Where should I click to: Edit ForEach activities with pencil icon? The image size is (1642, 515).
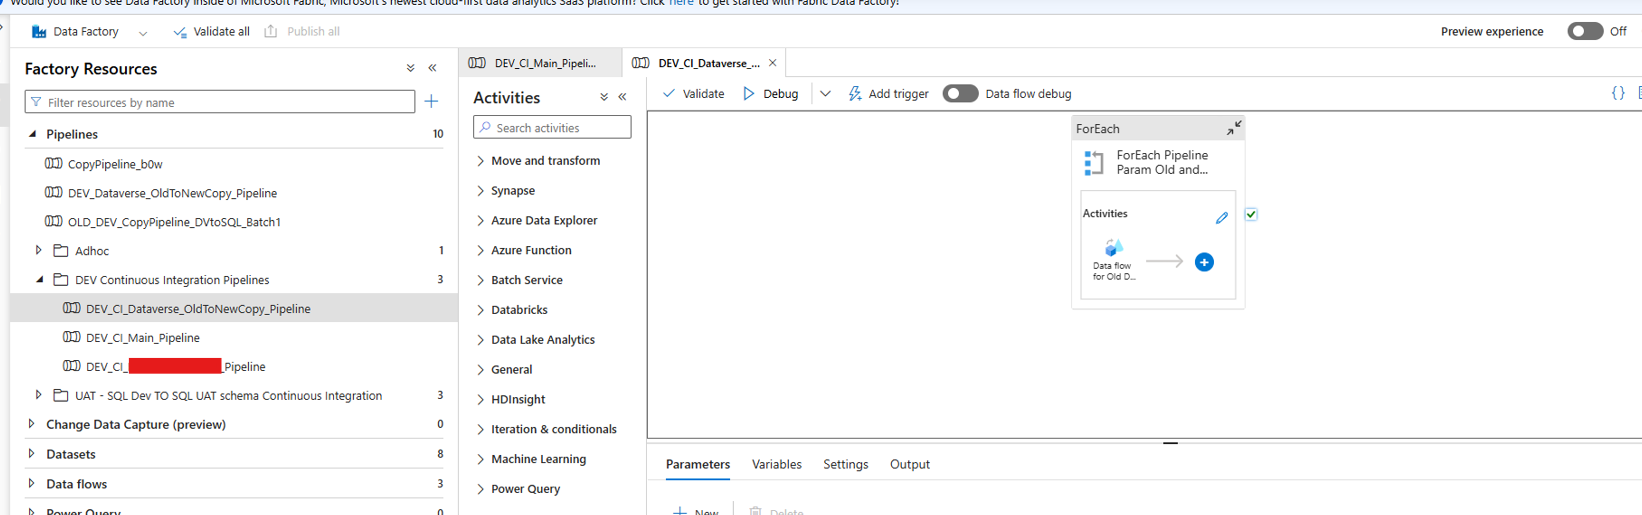[1221, 217]
